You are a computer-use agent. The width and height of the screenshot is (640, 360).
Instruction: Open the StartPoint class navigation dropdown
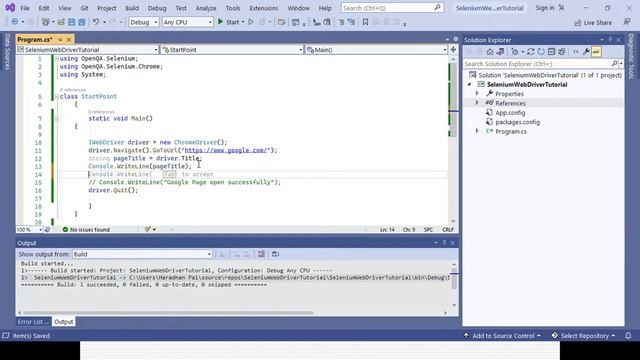[x=232, y=49]
